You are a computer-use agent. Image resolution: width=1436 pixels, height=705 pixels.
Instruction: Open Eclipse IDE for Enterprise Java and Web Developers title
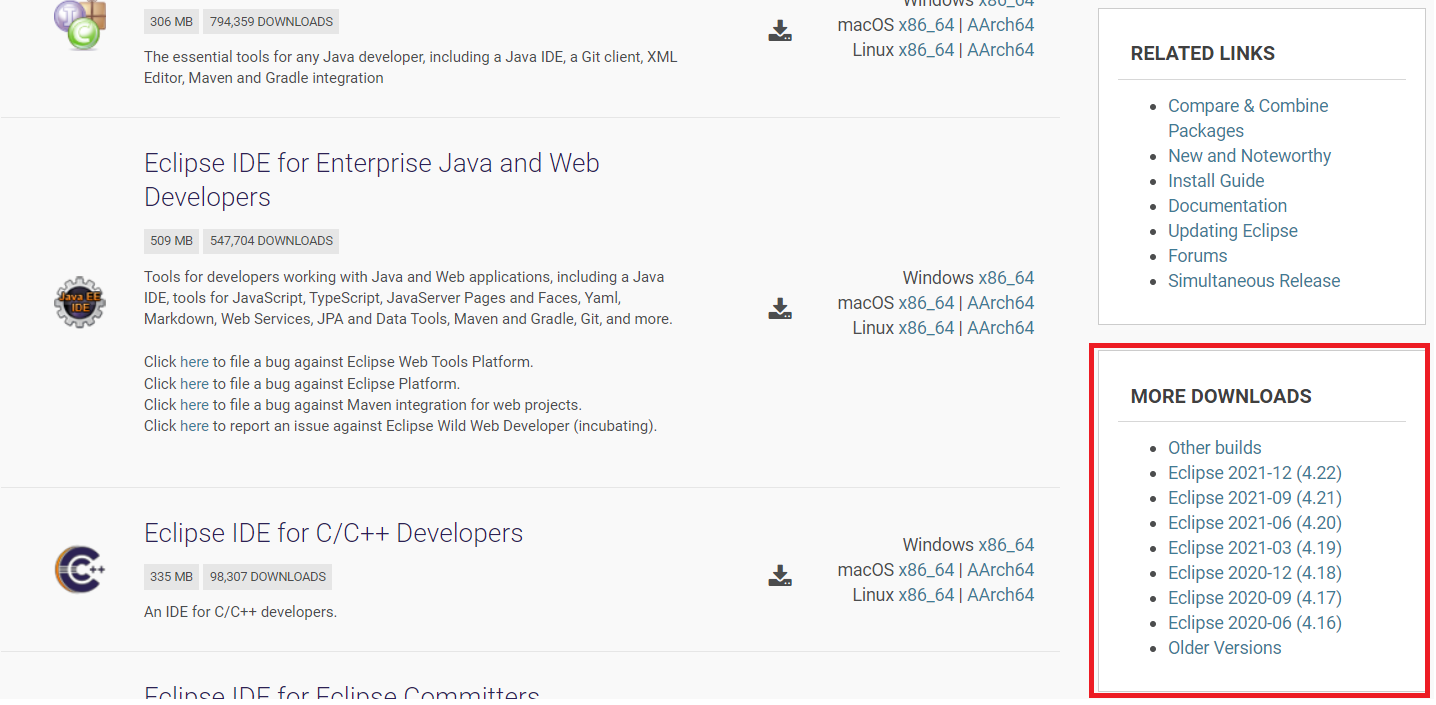click(x=372, y=180)
